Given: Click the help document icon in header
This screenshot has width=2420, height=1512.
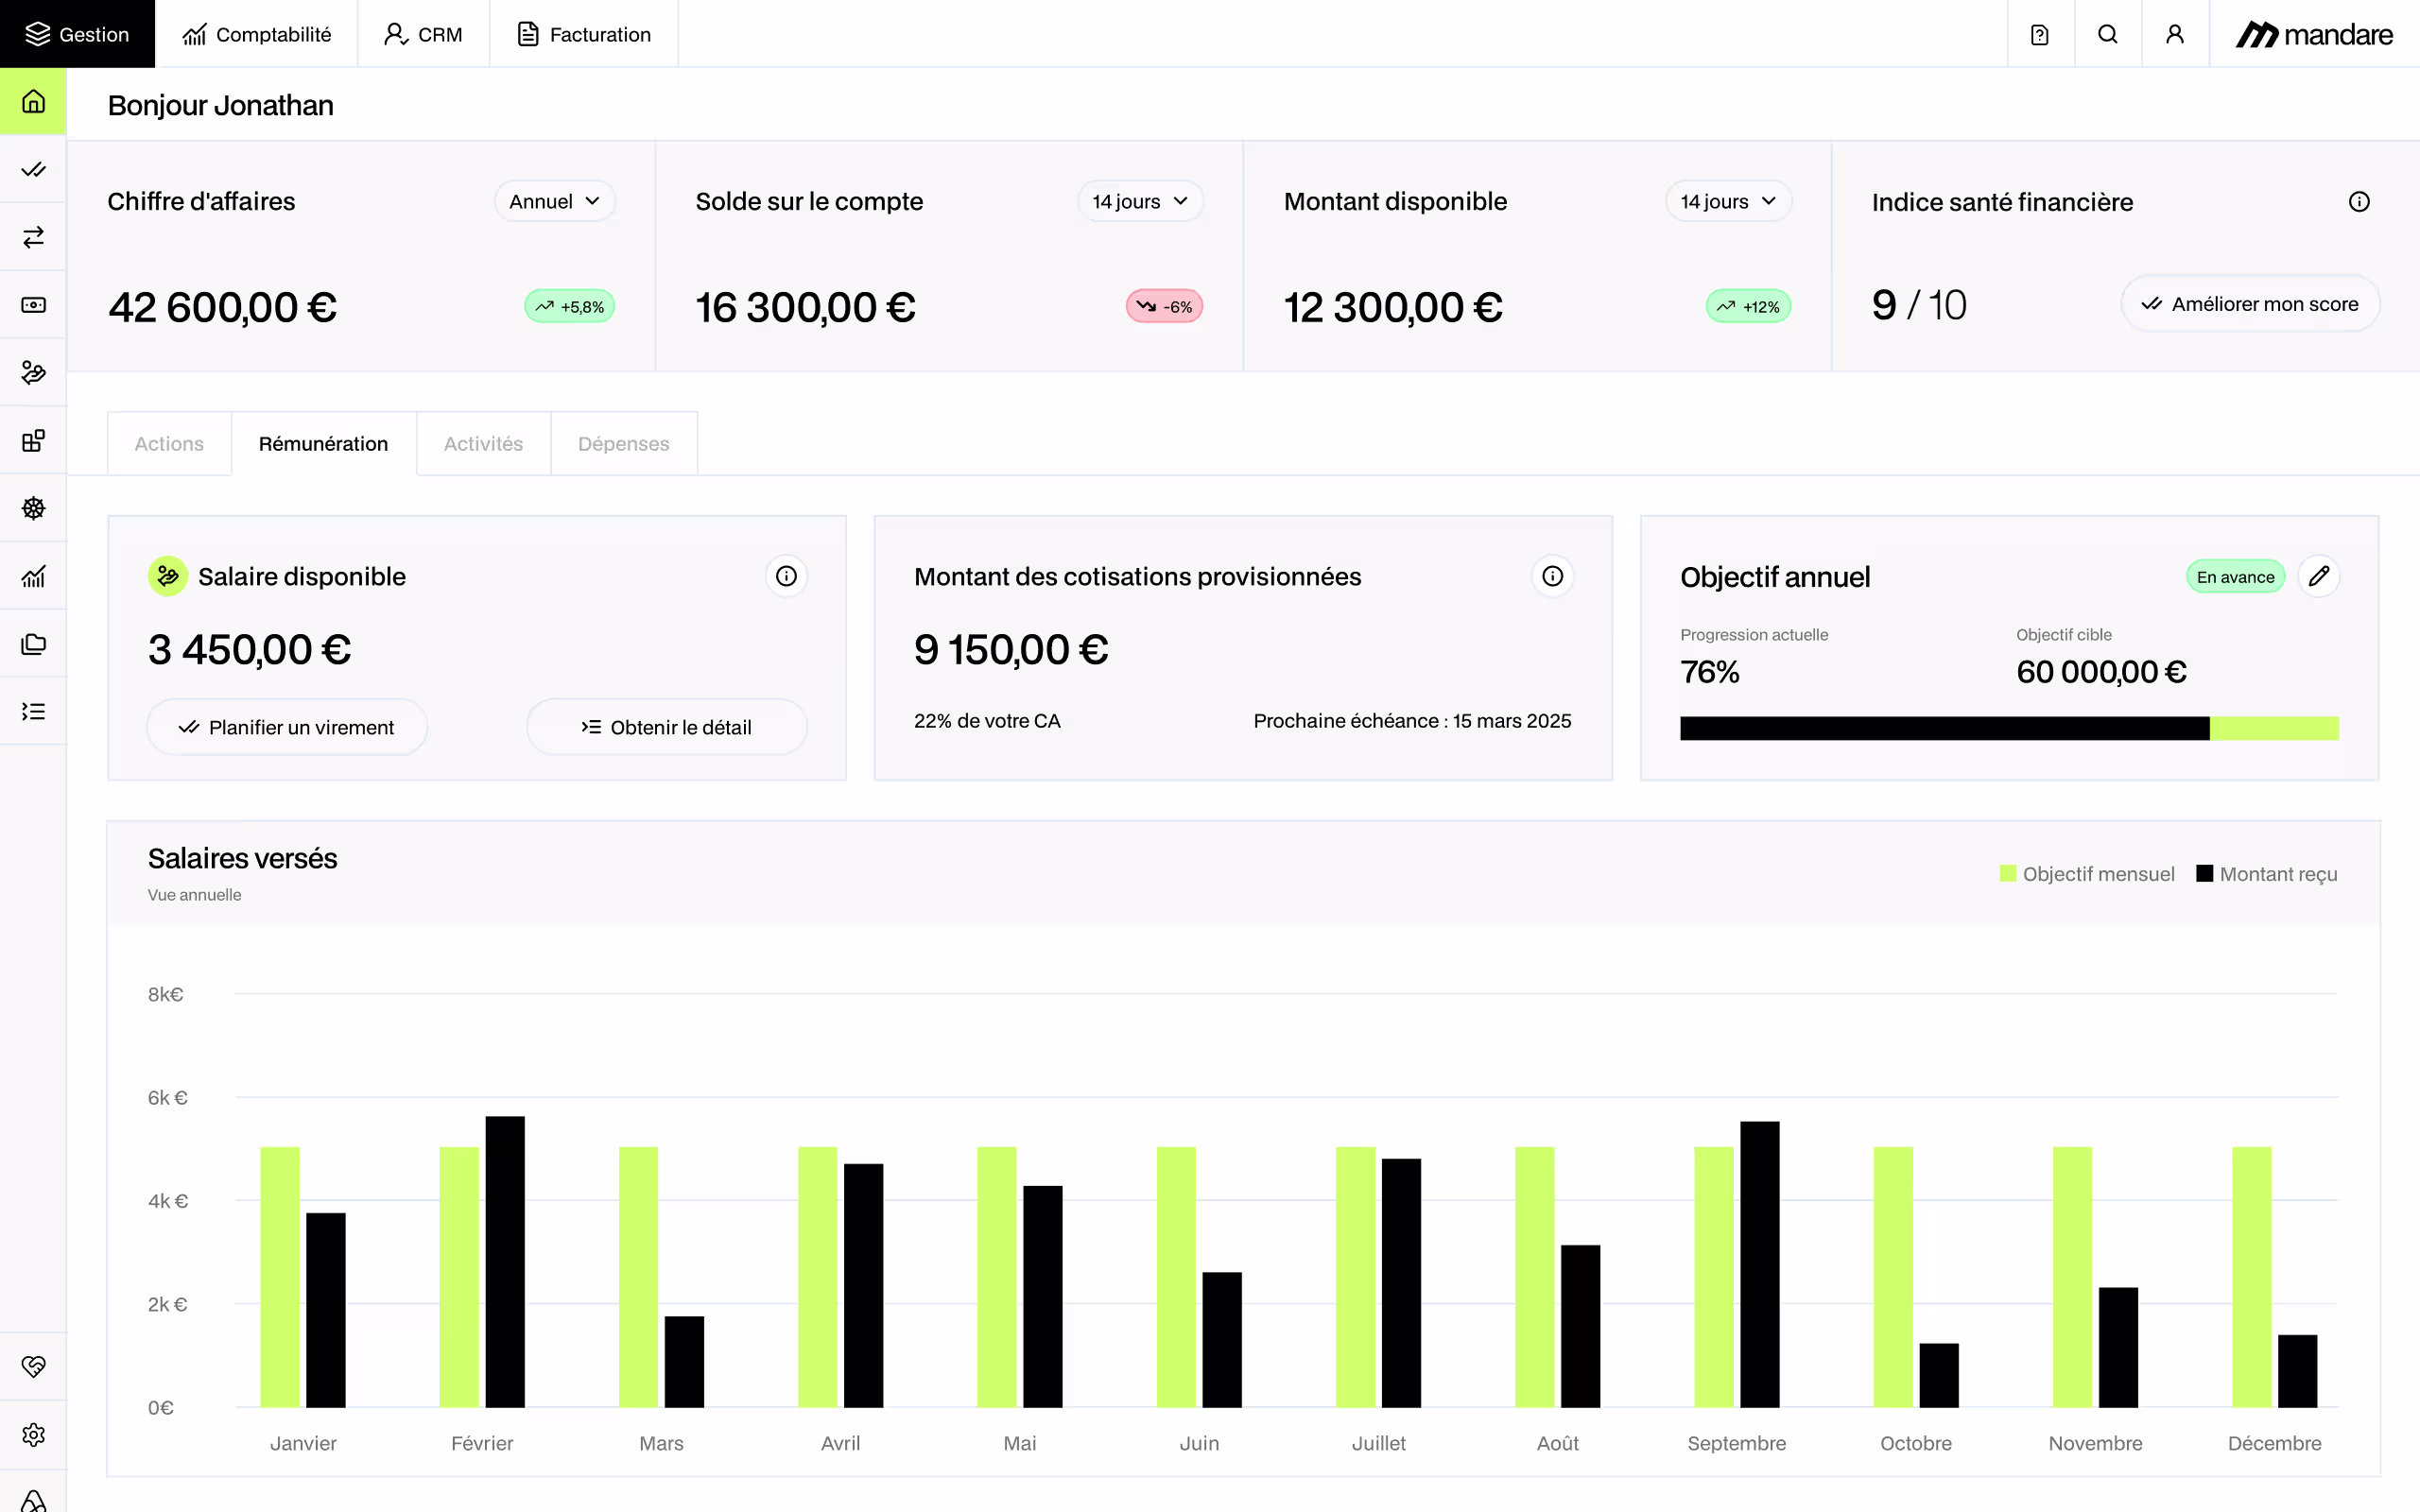Looking at the screenshot, I should tap(2040, 34).
